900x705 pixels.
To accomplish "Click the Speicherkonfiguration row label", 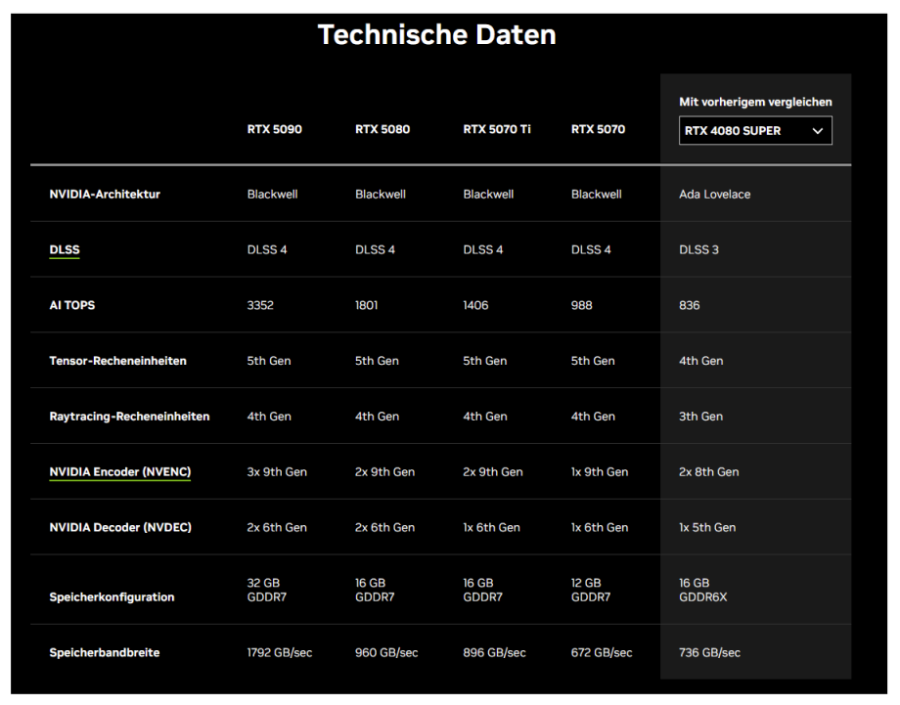I will click(112, 597).
